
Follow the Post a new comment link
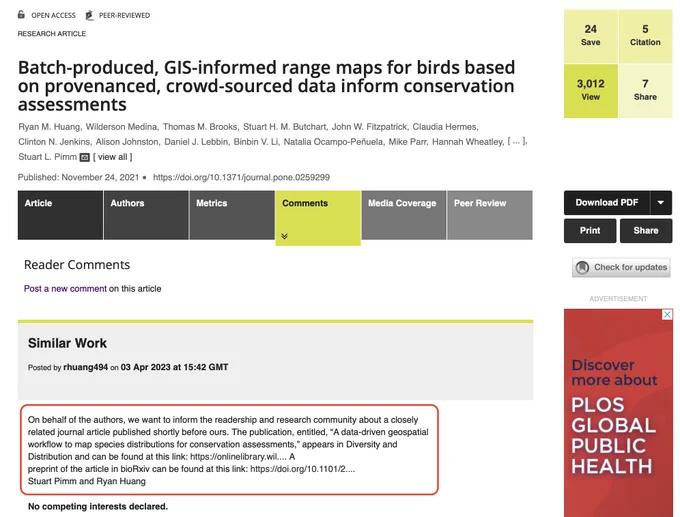pos(65,289)
